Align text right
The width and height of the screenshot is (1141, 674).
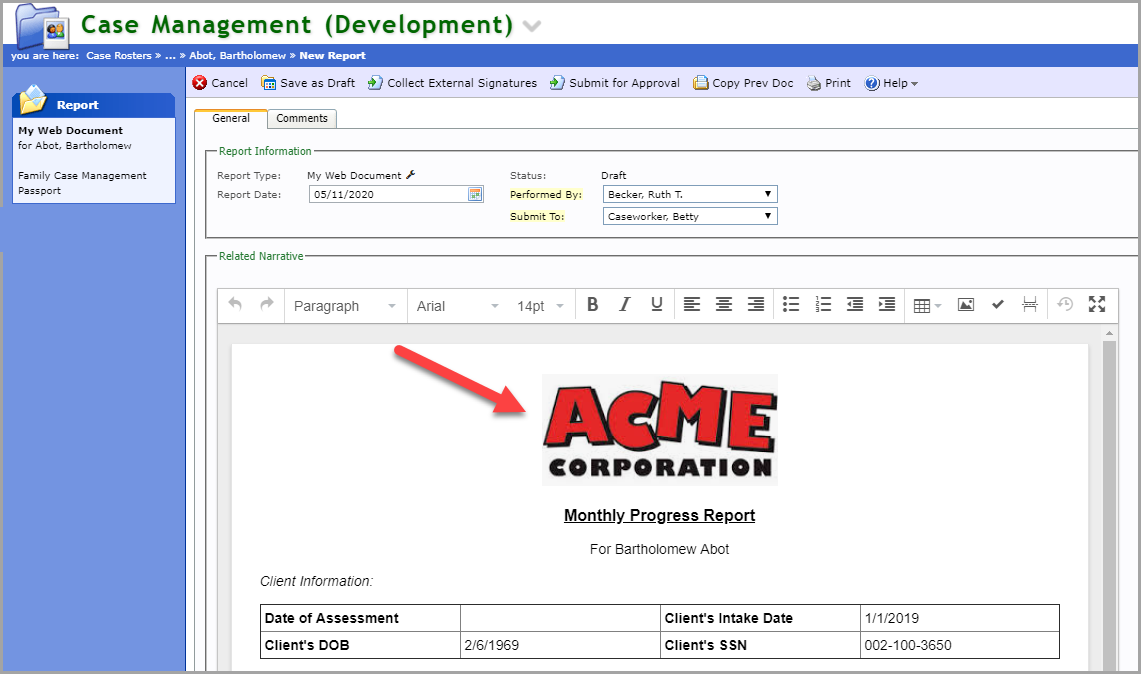point(755,305)
